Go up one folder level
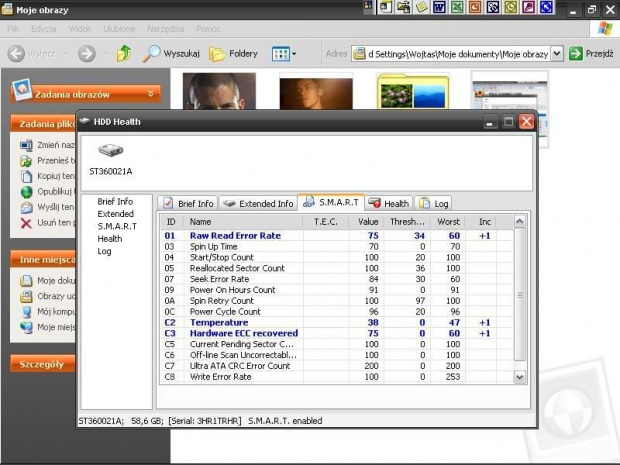 (x=124, y=53)
